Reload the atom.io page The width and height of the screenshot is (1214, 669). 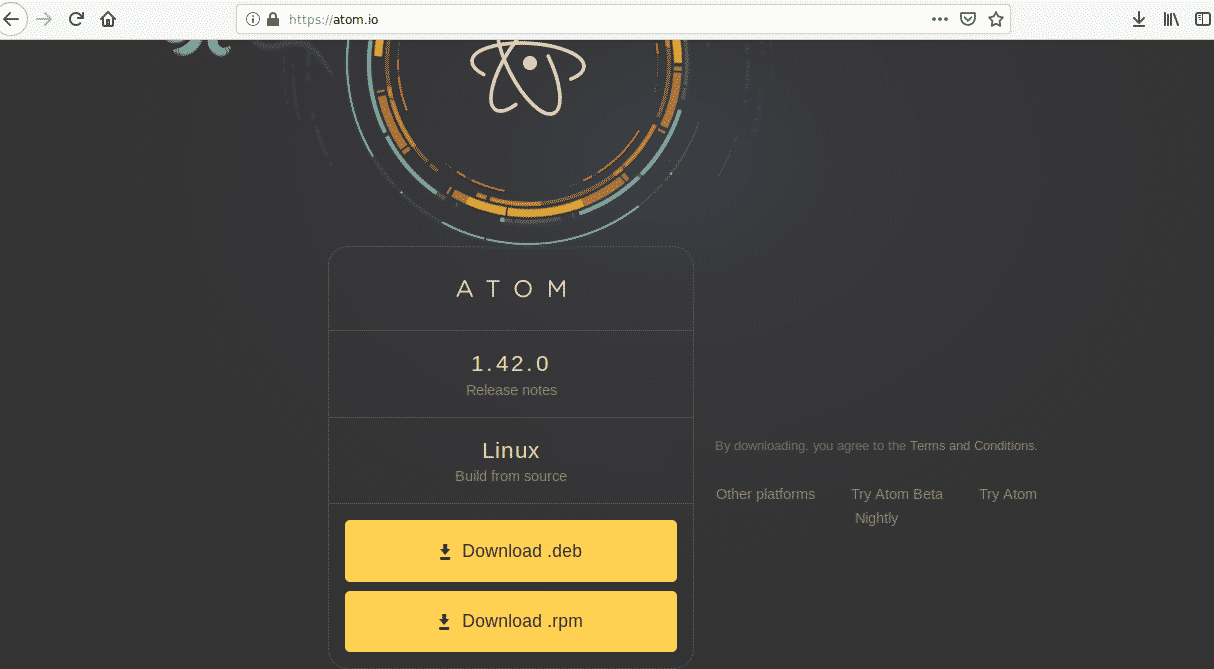click(76, 19)
